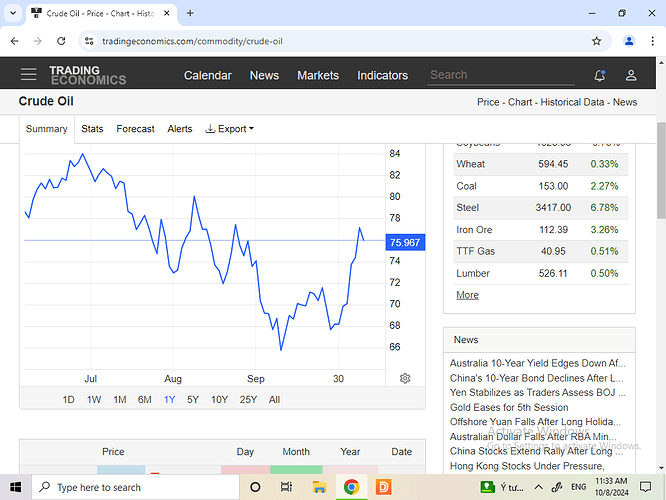Click the More commodities link
666x500 pixels.
coord(467,295)
